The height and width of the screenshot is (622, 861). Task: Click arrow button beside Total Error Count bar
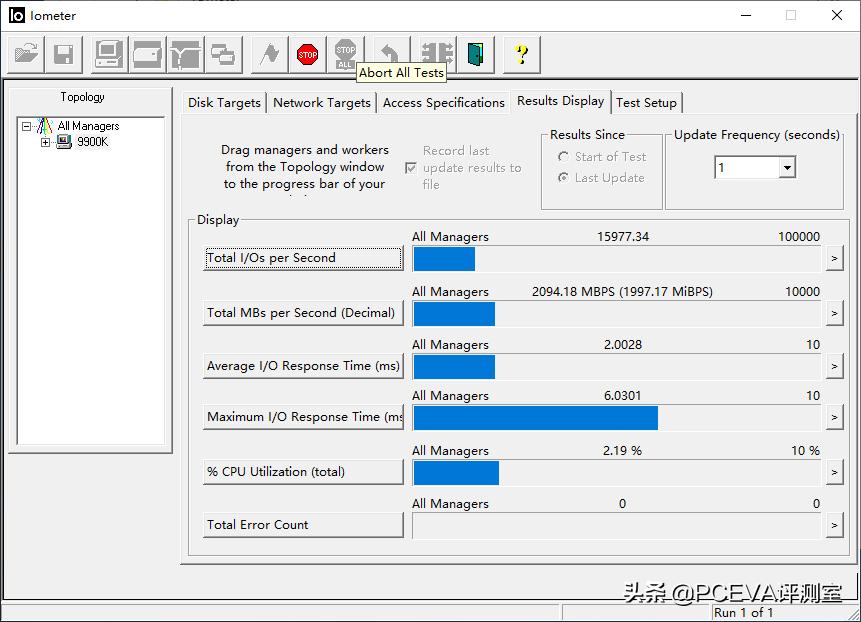834,525
